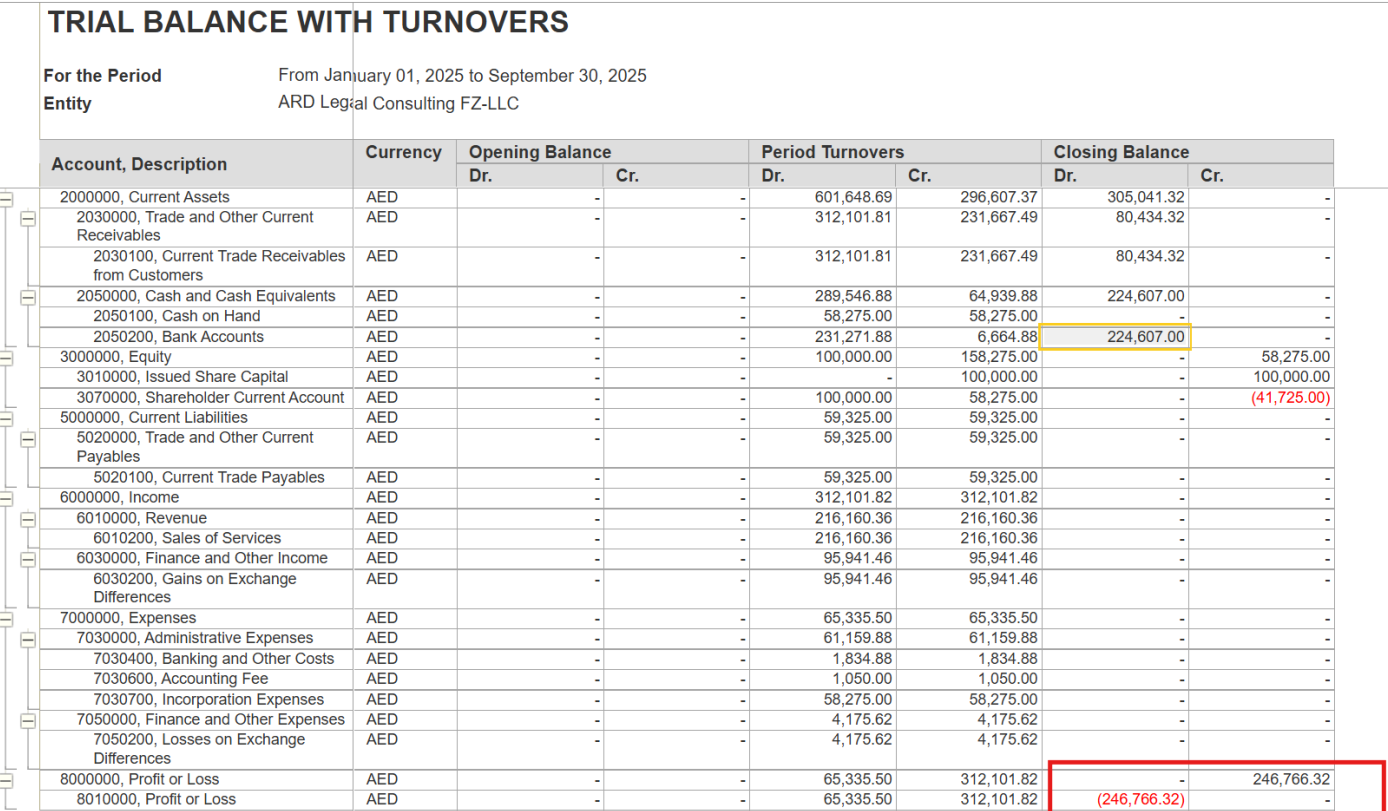Screen dimensions: 1388x811
Task: Click the Closing Balance column header
Action: click(x=1121, y=152)
